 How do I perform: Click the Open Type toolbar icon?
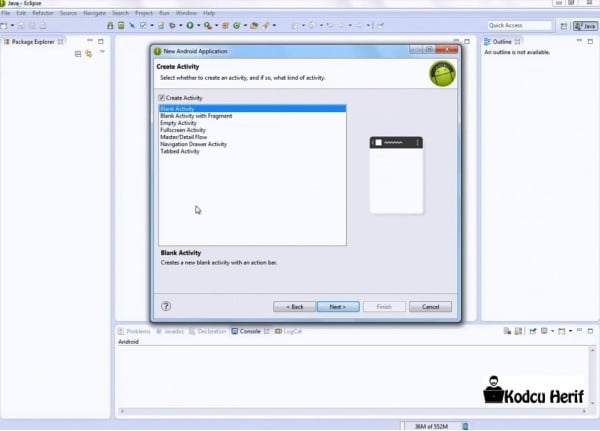tap(254, 25)
